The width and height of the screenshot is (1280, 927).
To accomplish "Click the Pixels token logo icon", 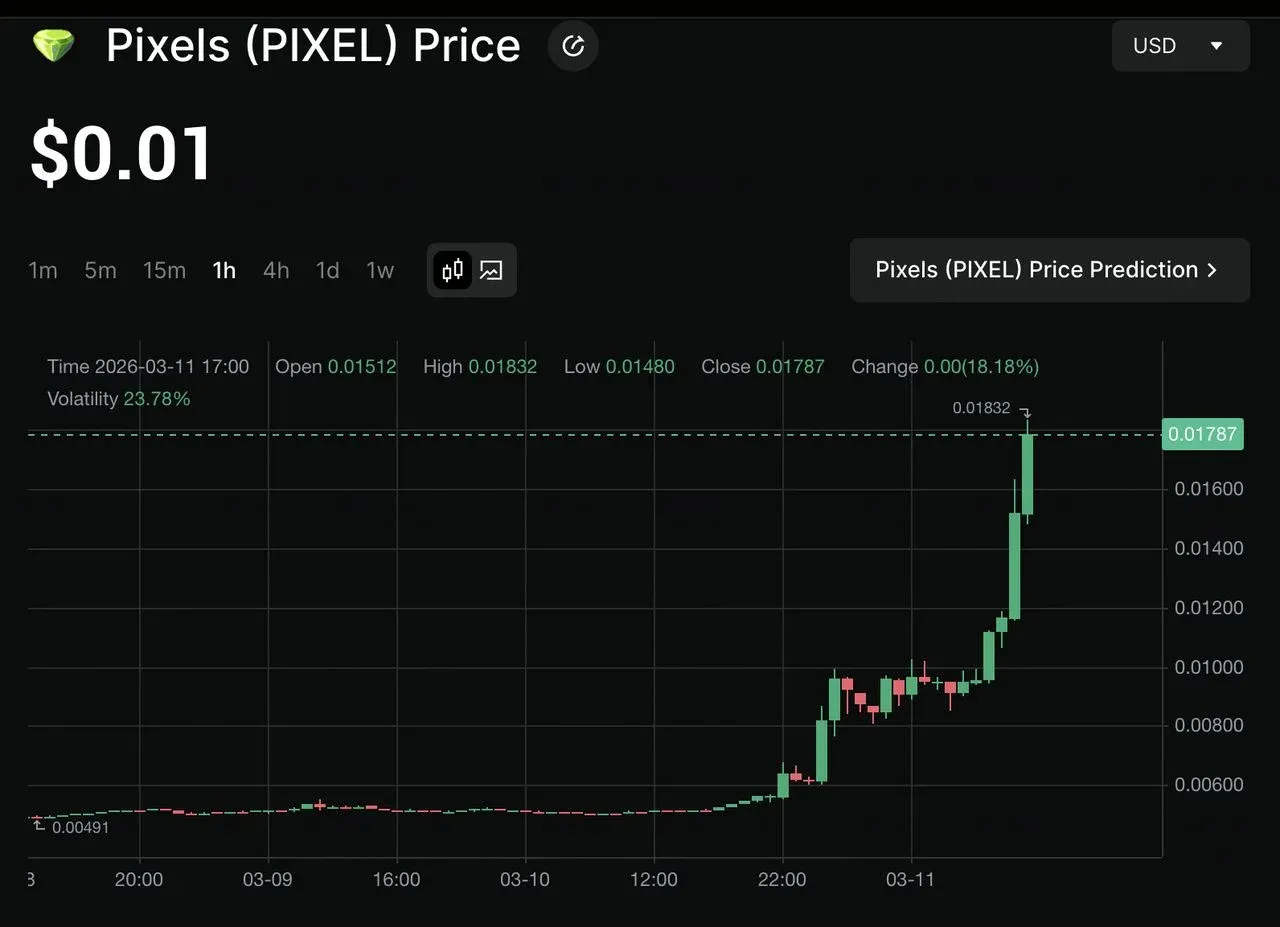I will tap(53, 45).
